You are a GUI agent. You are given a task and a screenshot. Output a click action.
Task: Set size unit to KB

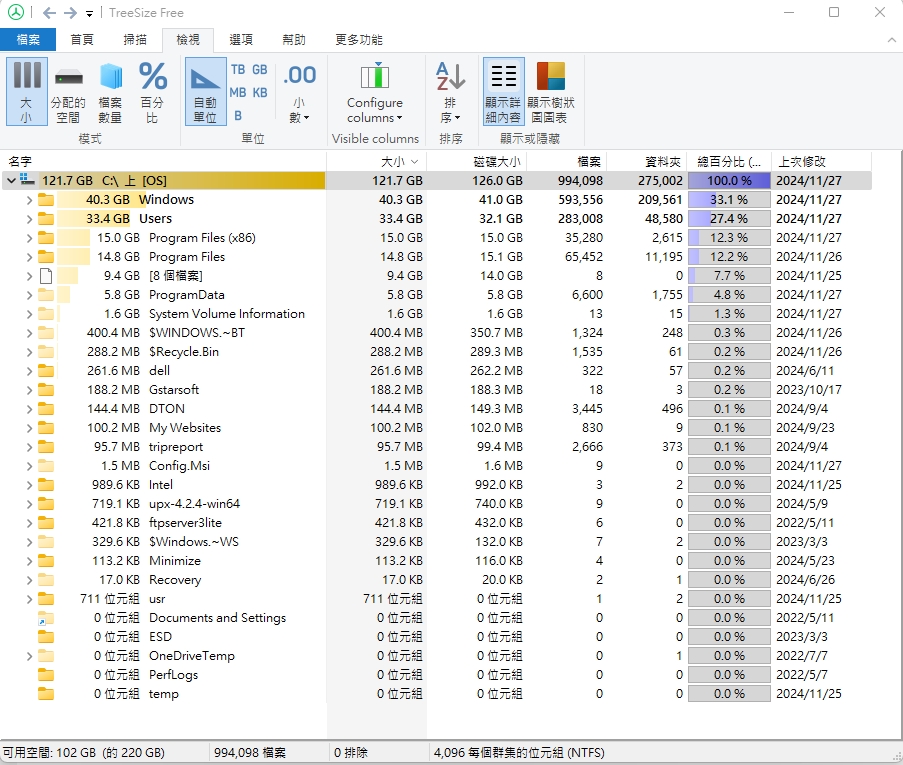(x=260, y=93)
